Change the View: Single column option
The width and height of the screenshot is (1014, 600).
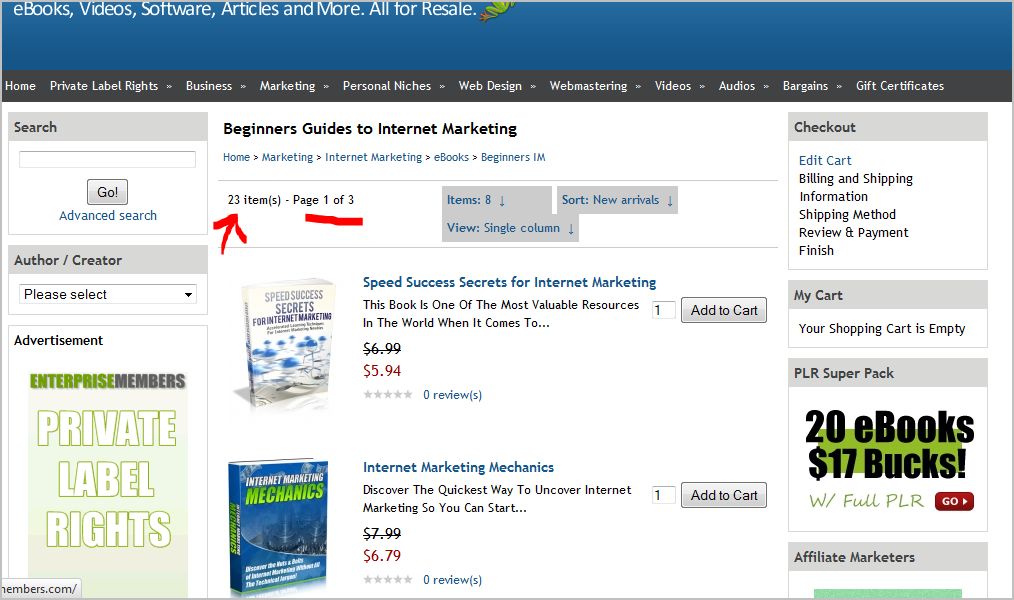click(510, 228)
